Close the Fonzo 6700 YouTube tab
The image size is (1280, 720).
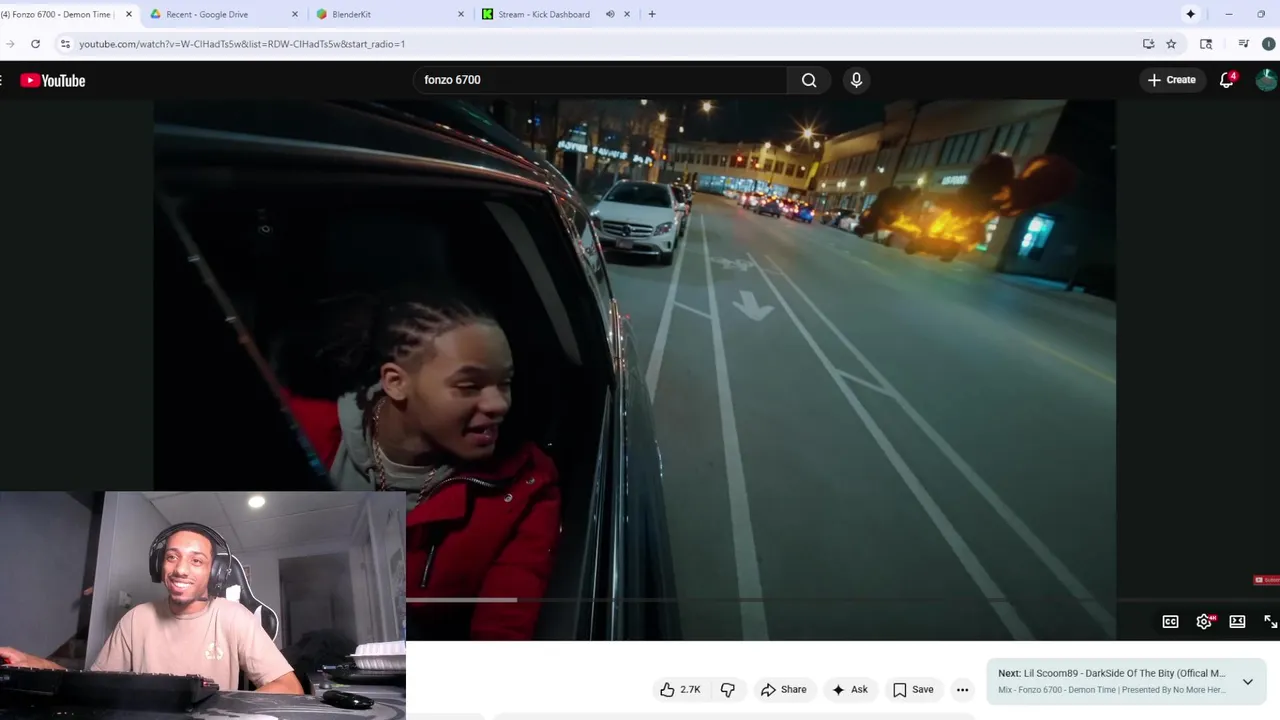tap(128, 14)
